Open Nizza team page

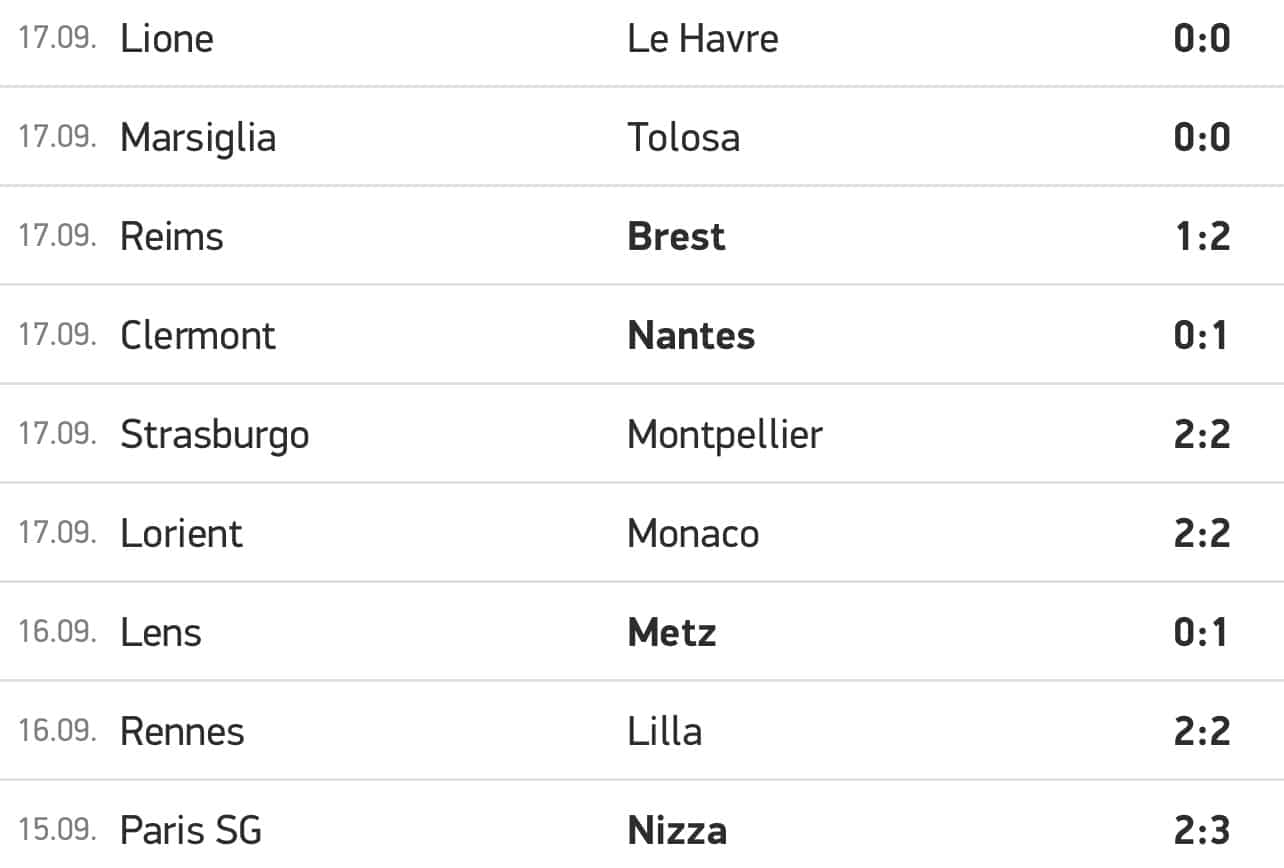coord(678,830)
